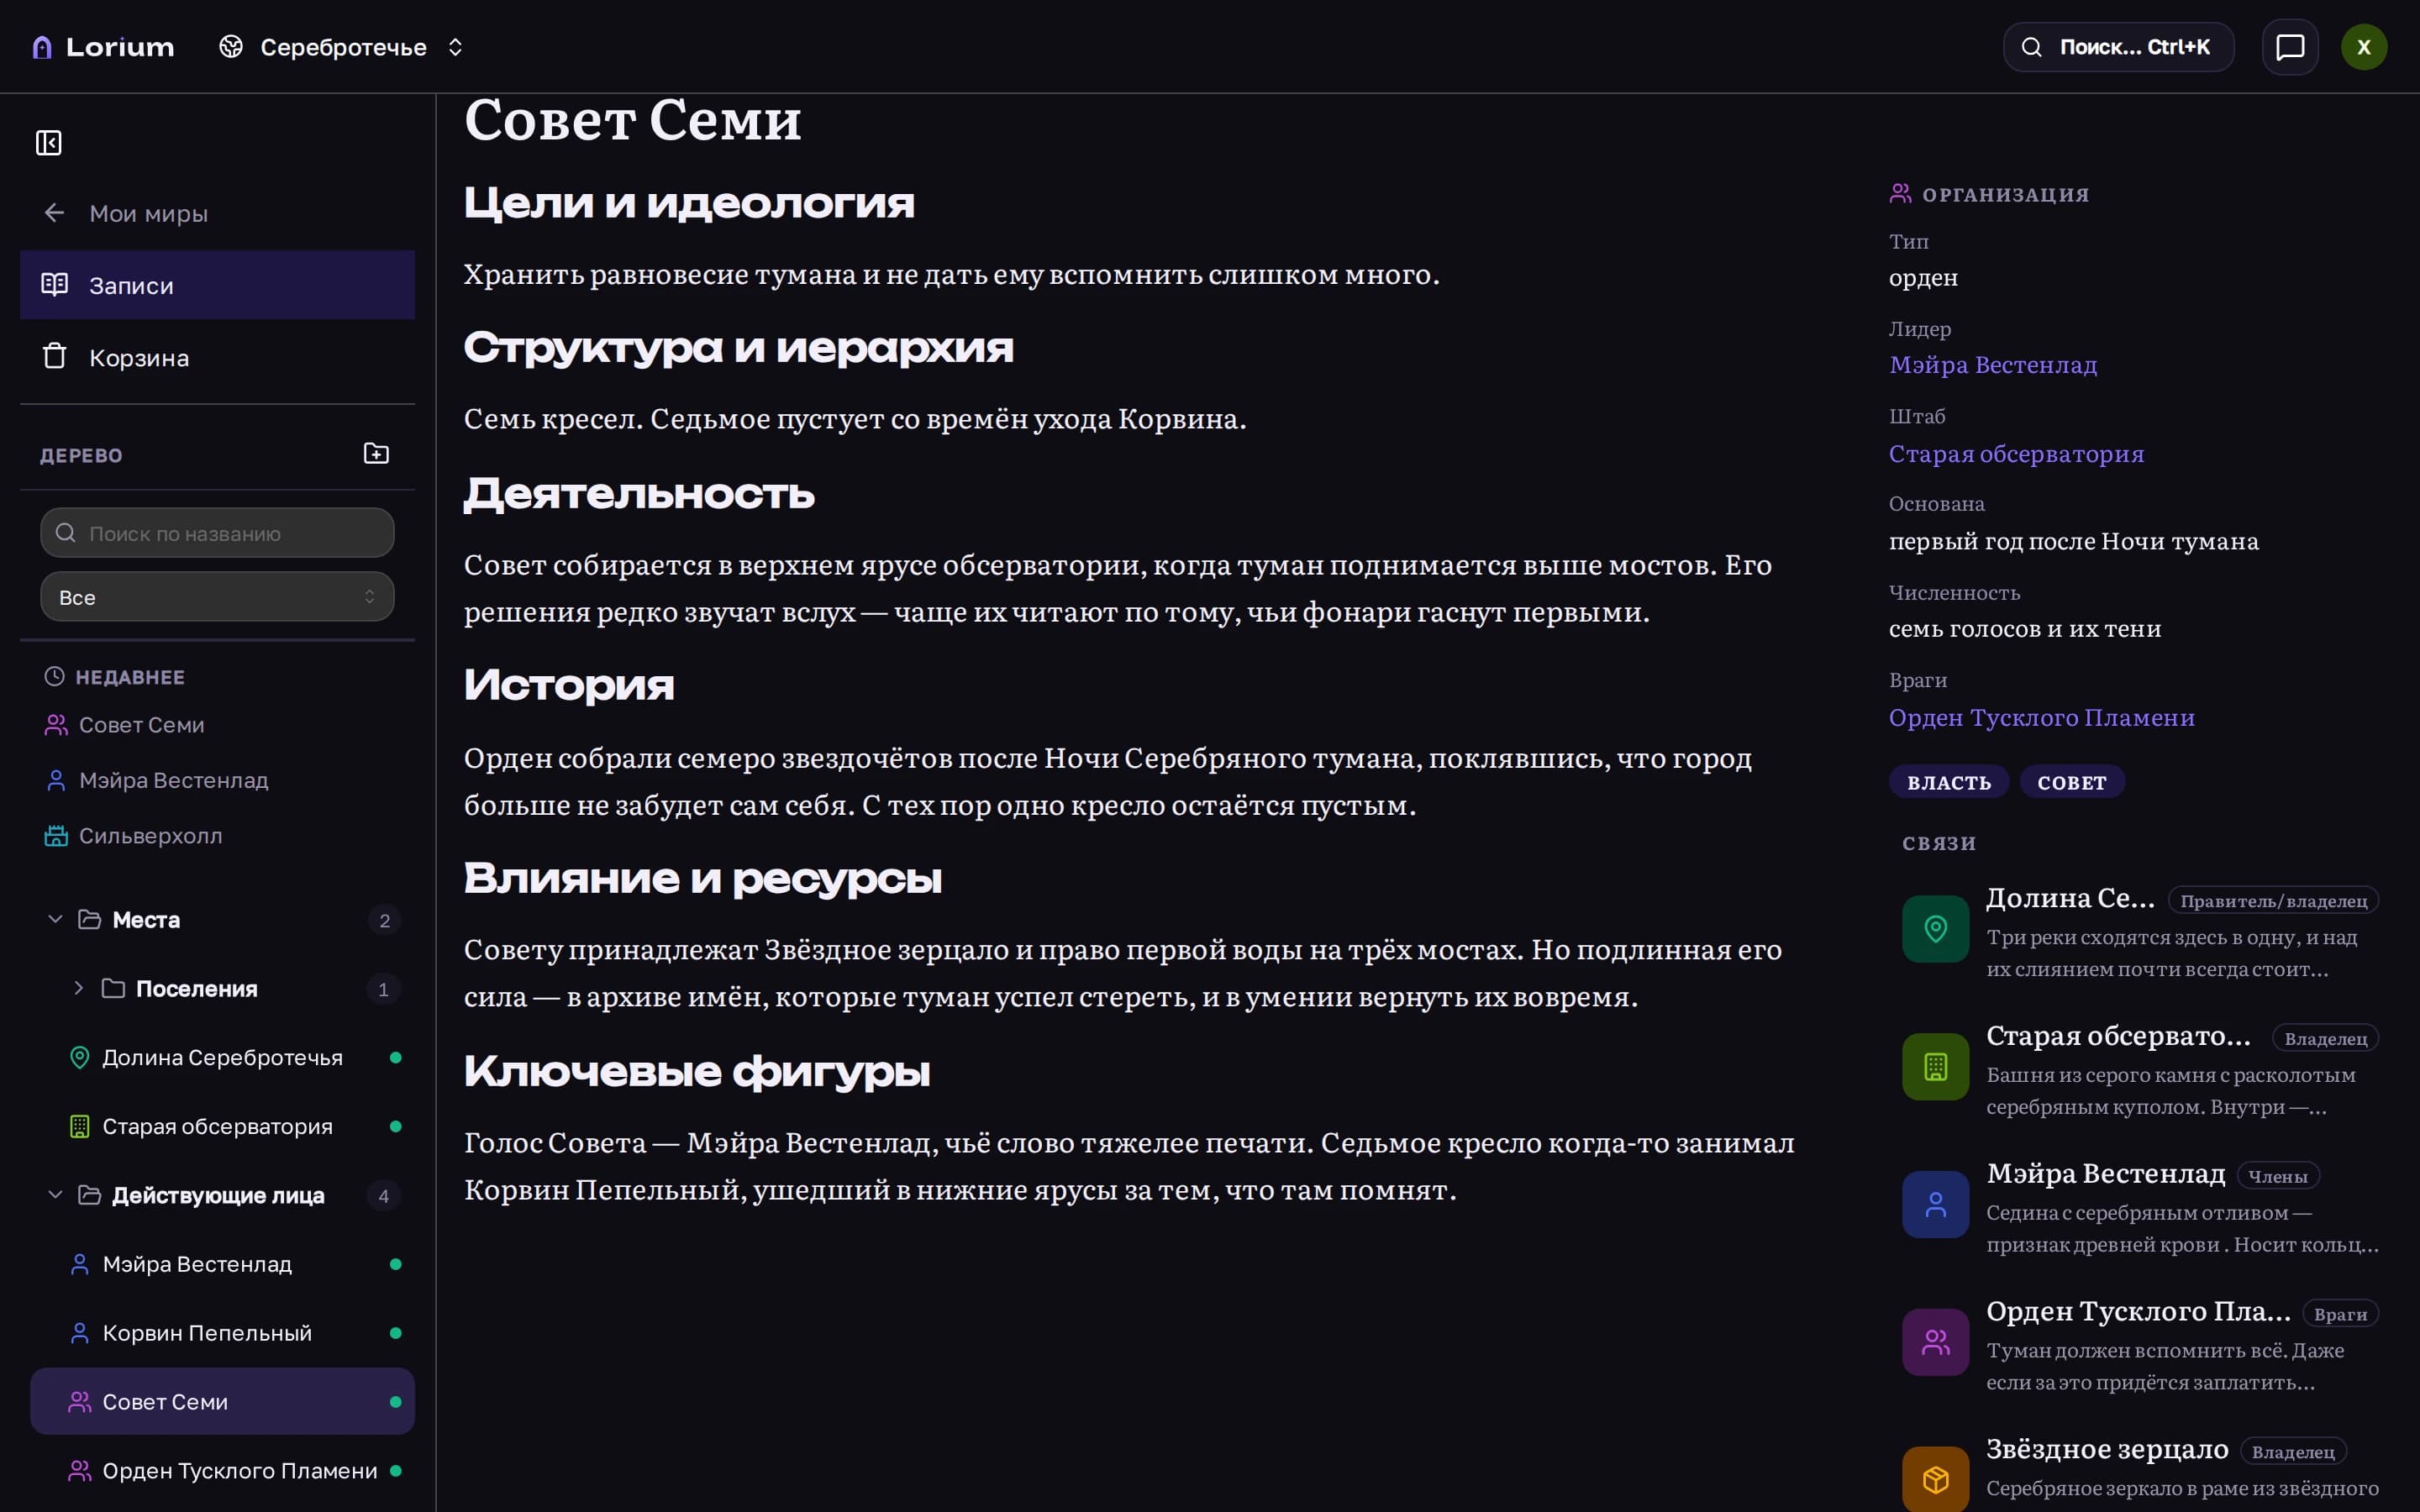Click the Правитель/владелец relation badge
The height and width of the screenshot is (1512, 2420).
click(2273, 901)
